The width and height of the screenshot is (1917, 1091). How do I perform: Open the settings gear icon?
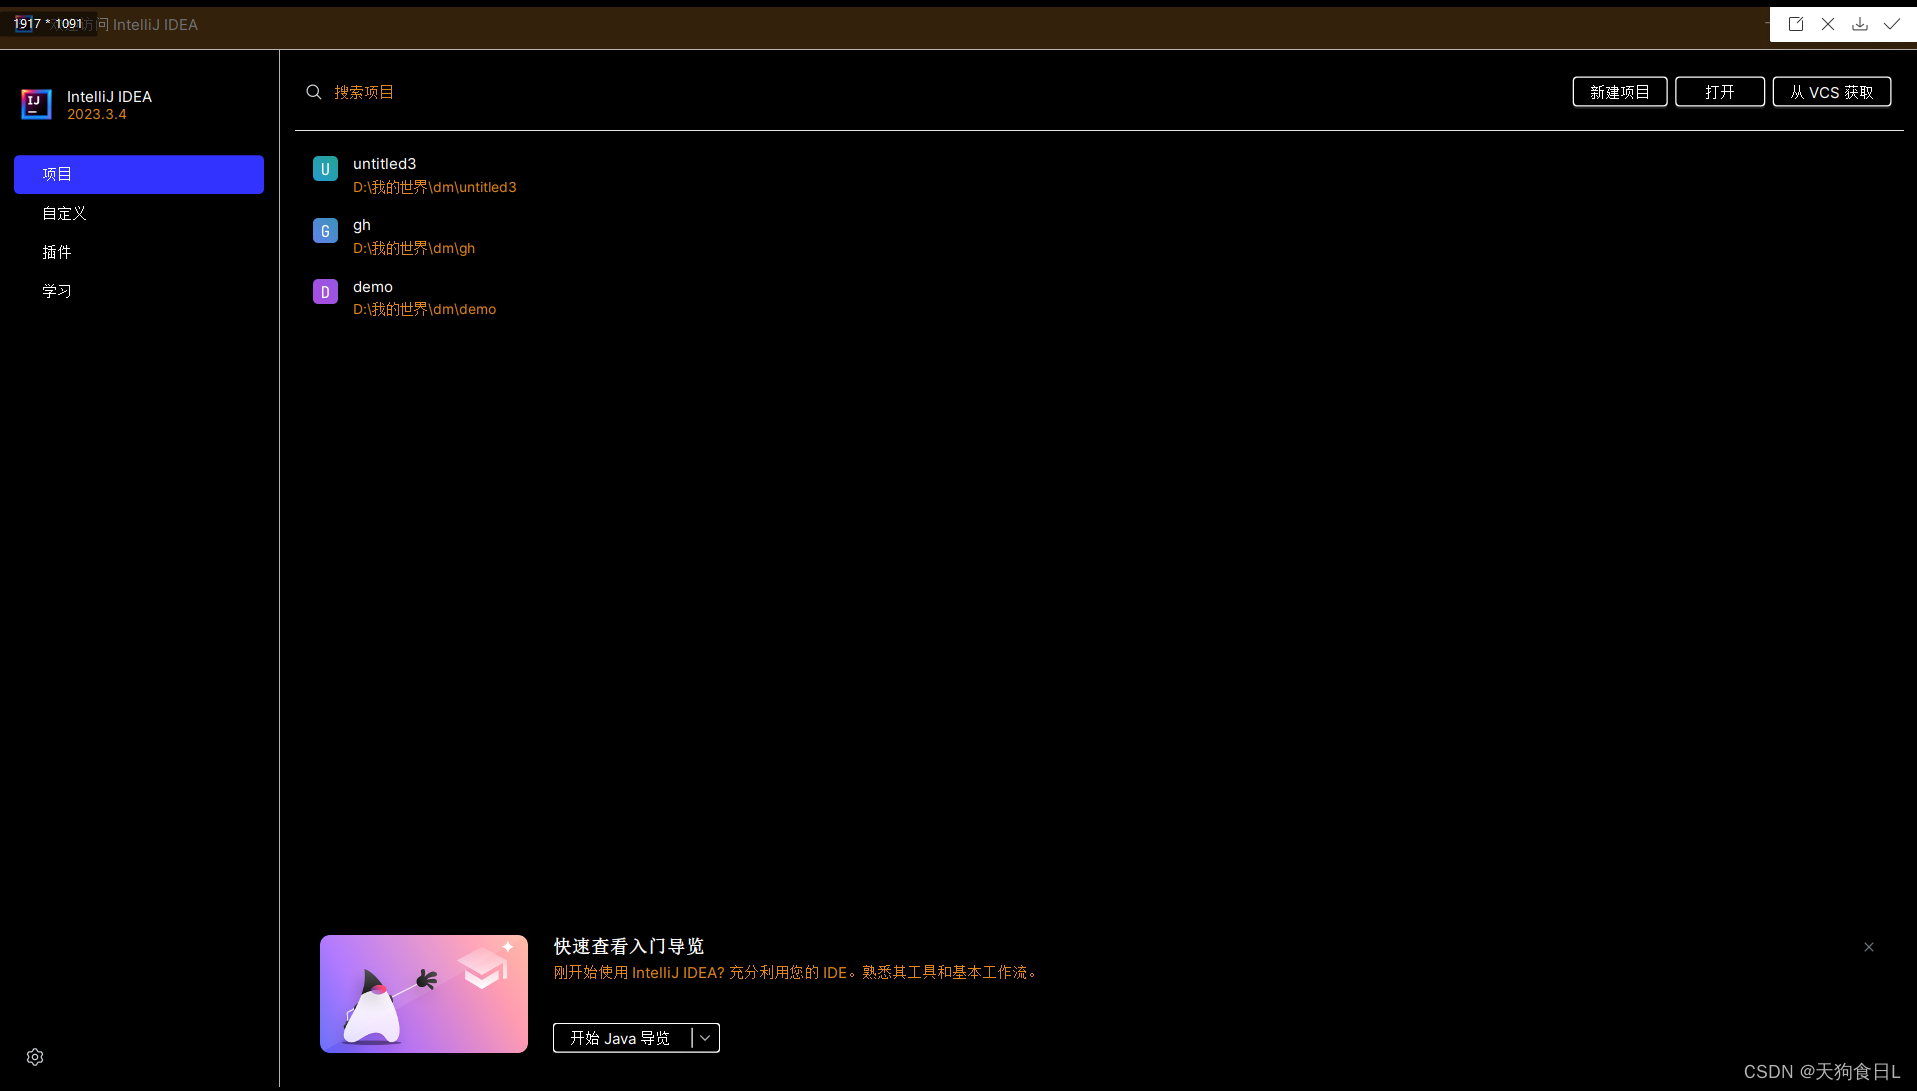[35, 1057]
